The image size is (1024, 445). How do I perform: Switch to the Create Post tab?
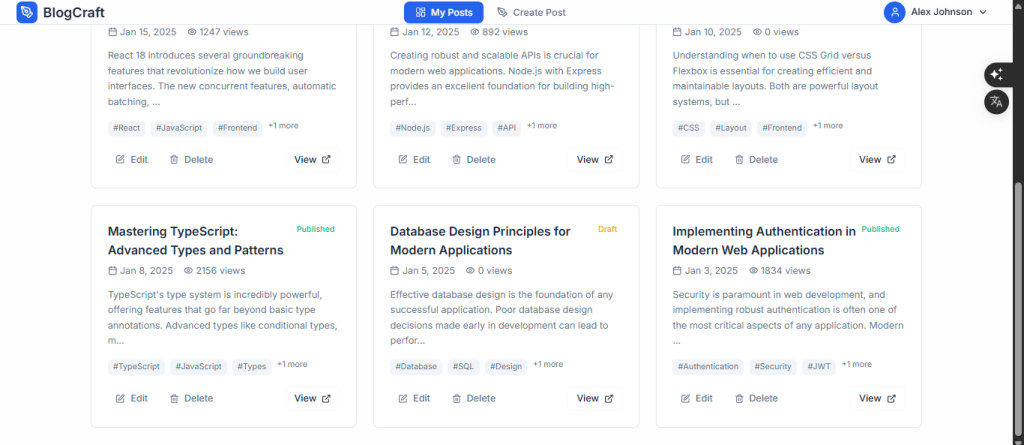(531, 12)
